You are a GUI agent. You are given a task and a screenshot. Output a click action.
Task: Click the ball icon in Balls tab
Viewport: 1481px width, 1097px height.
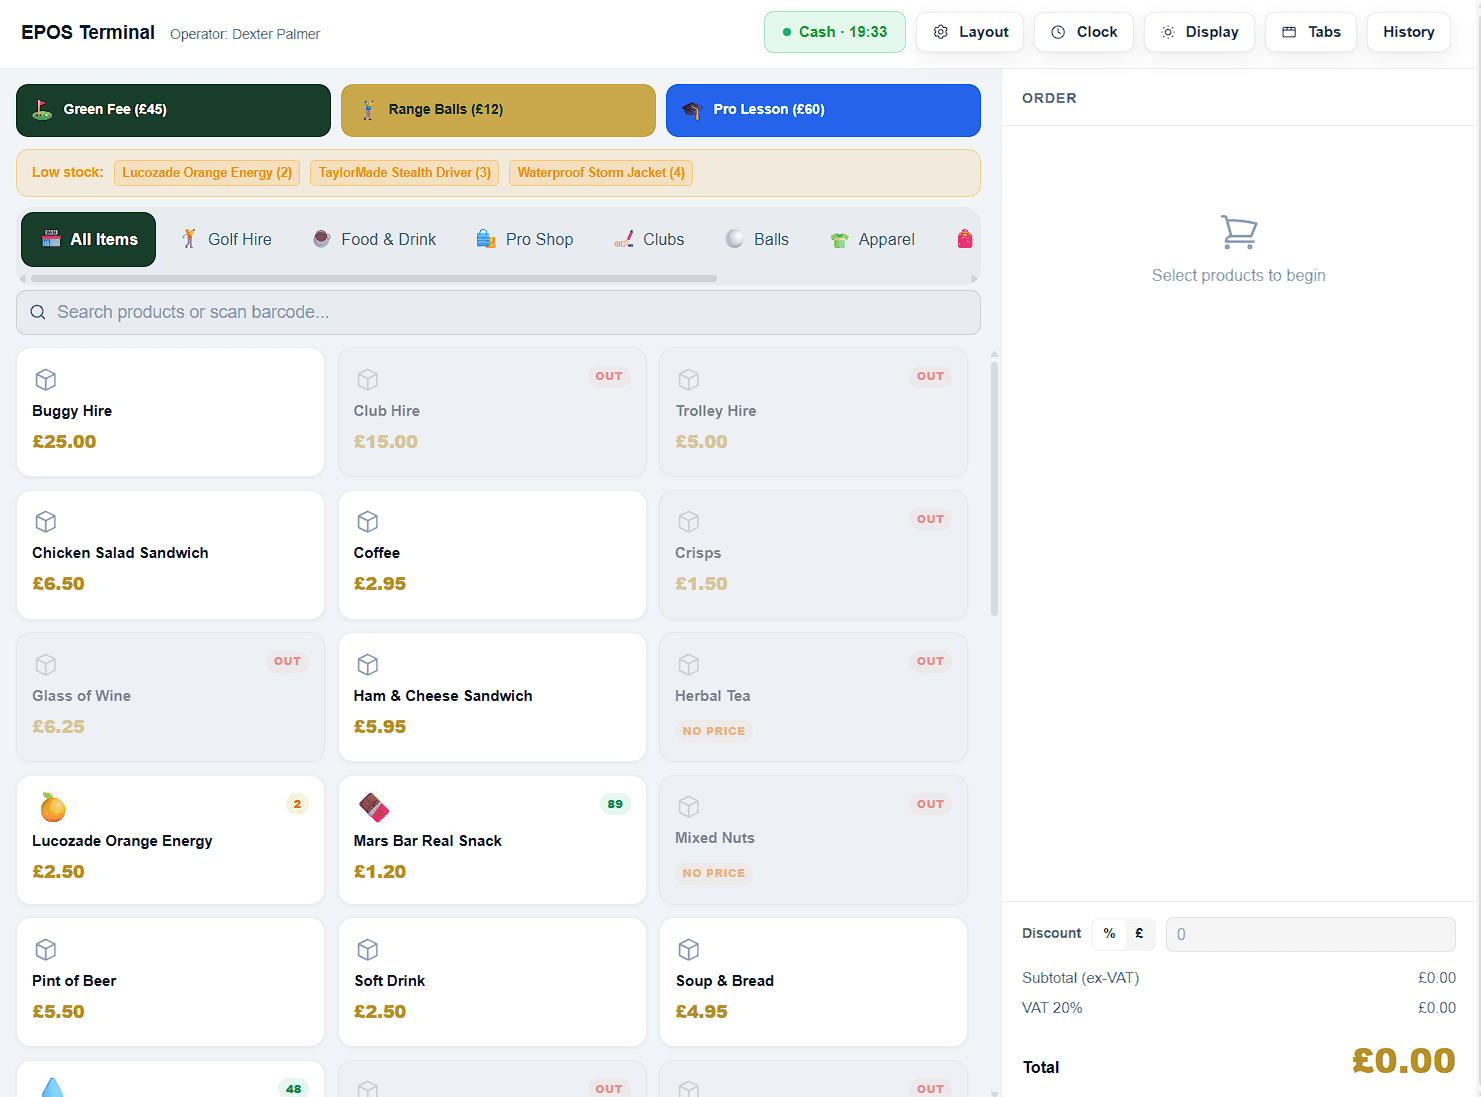pyautogui.click(x=735, y=239)
